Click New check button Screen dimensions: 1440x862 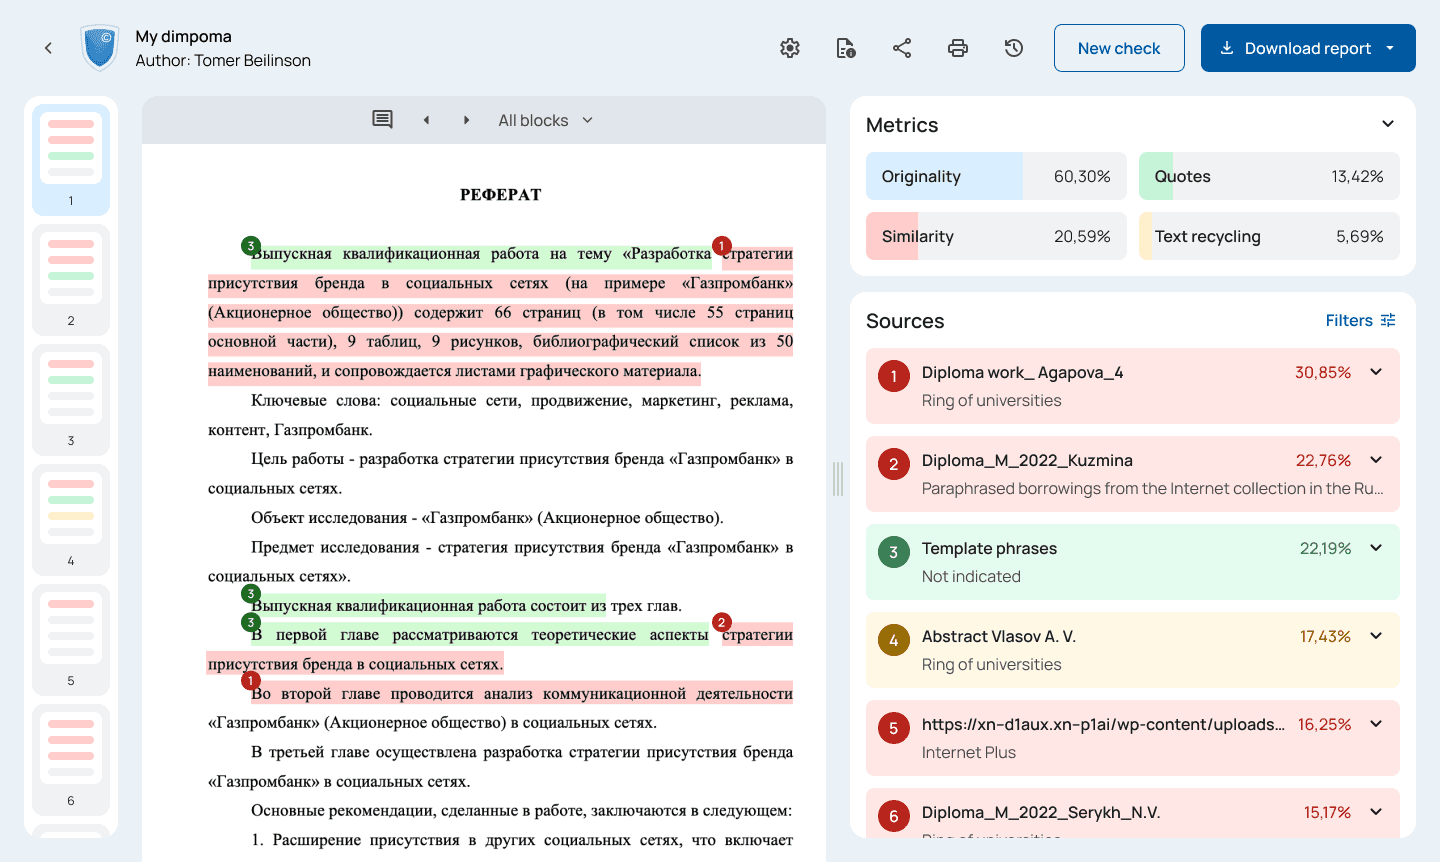[1119, 48]
